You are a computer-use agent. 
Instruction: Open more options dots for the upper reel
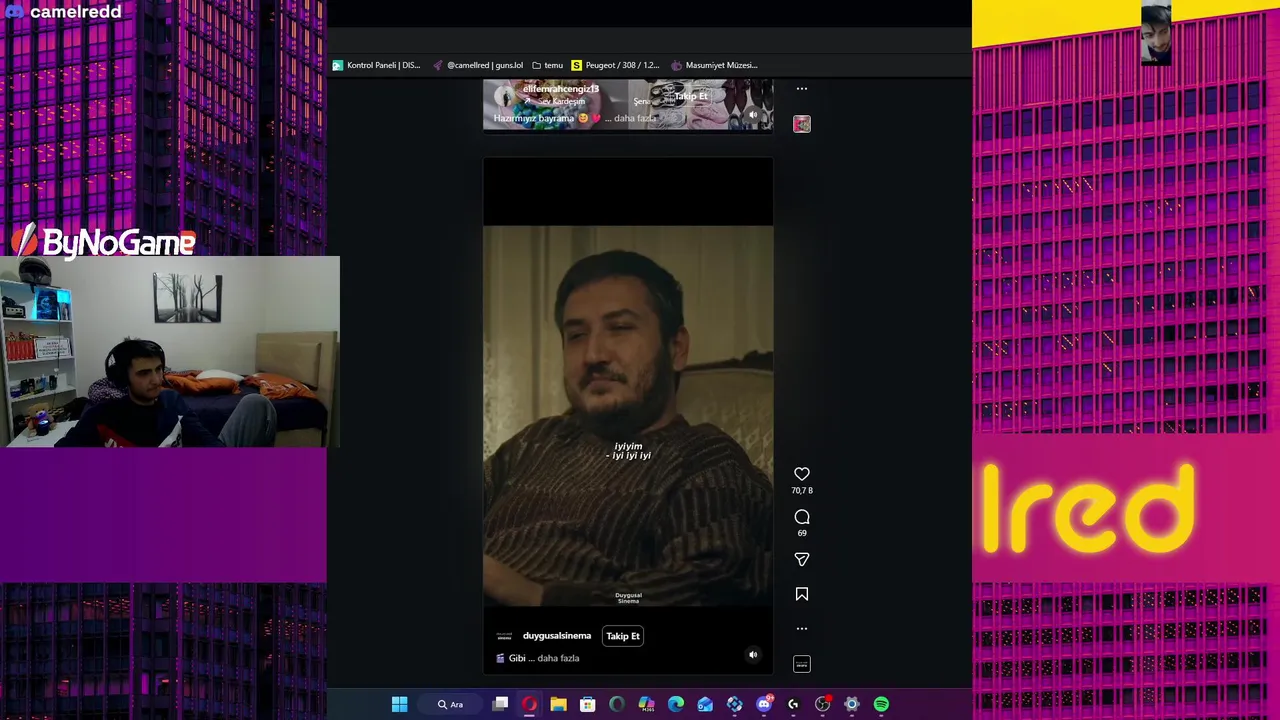tap(801, 89)
